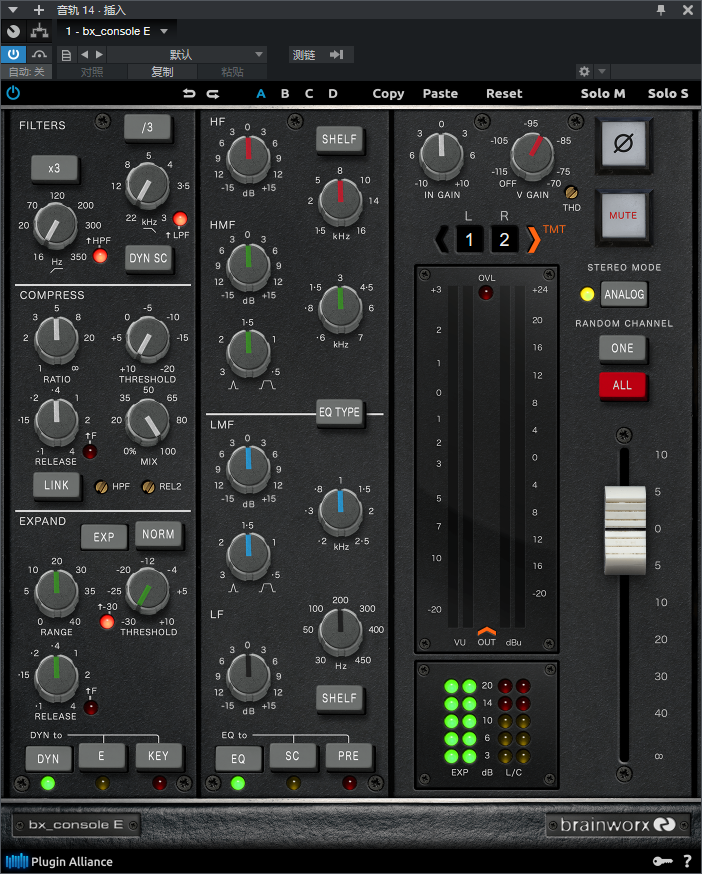Toggle ANALOG stereo mode button

tap(624, 294)
